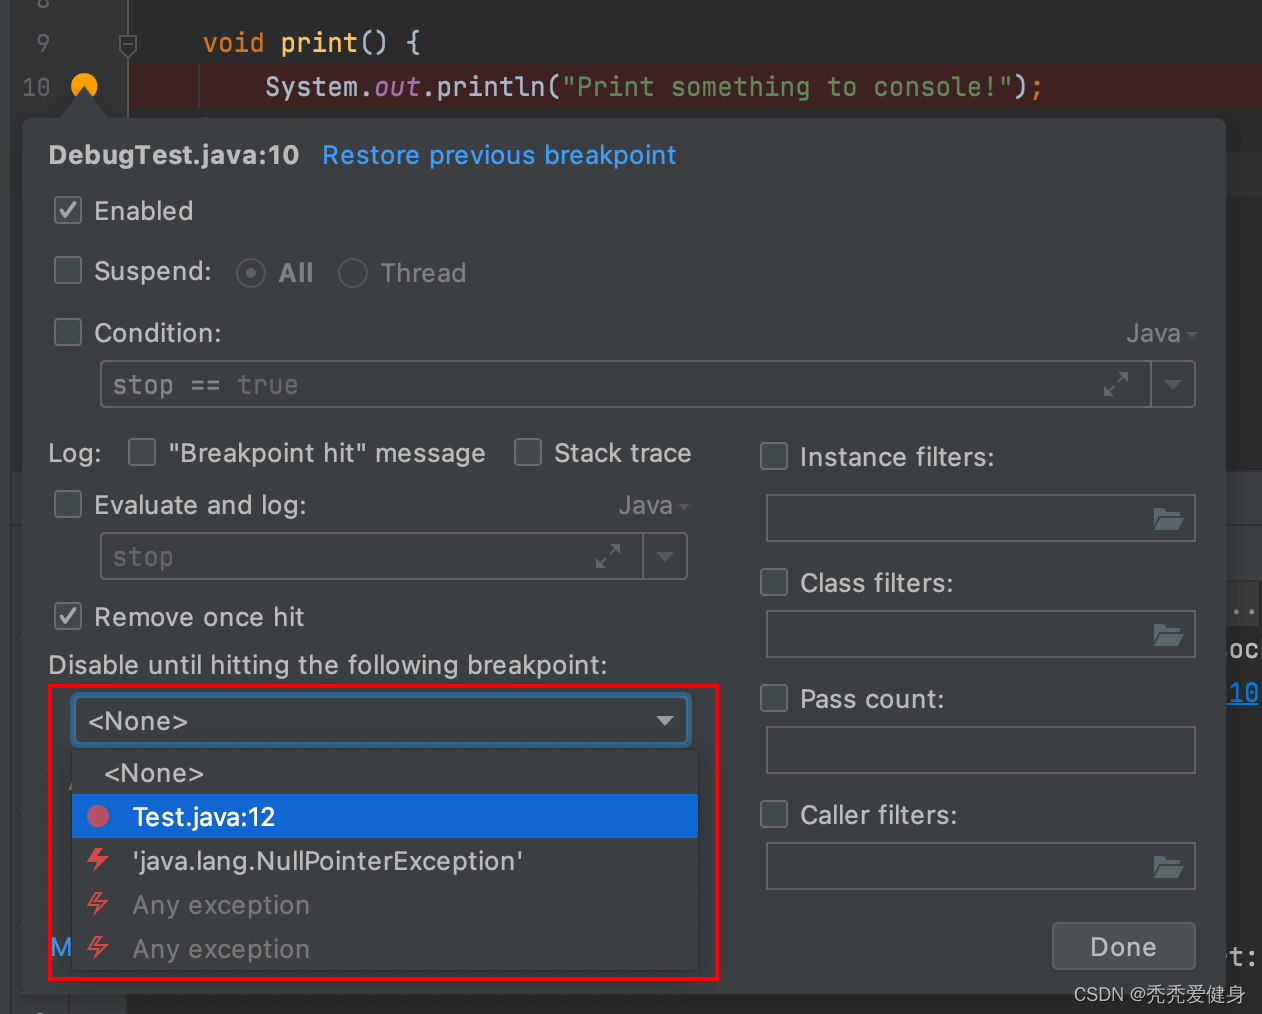
Task: Expand the Condition editor with arrows icon
Action: pos(1115,385)
